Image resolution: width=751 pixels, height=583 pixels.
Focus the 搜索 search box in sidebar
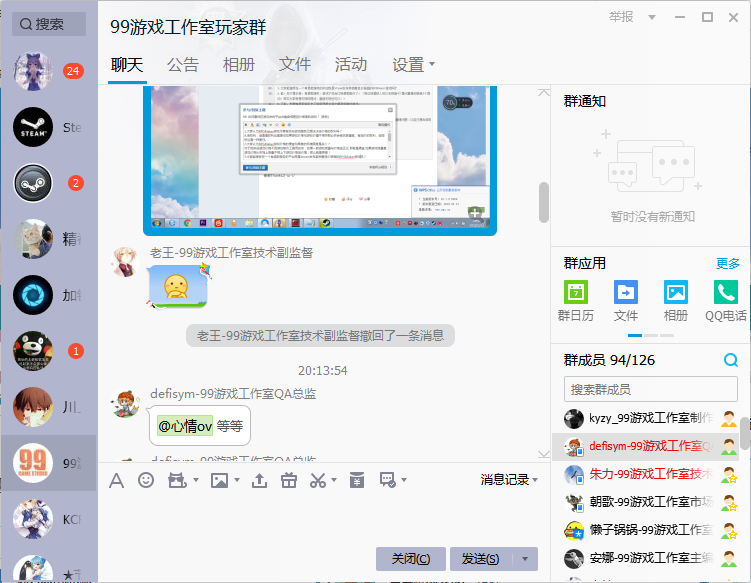tap(49, 23)
